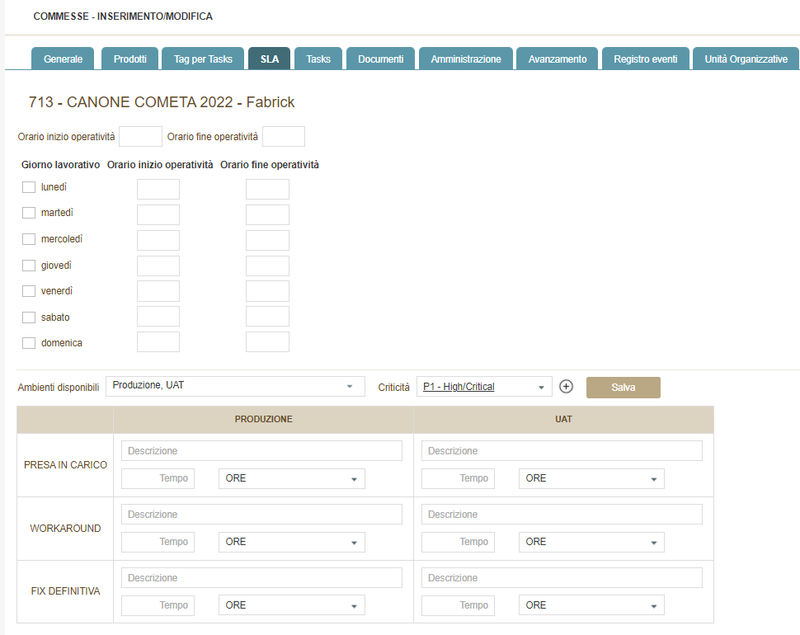Click the plus icon next to Criticità

coord(566,386)
